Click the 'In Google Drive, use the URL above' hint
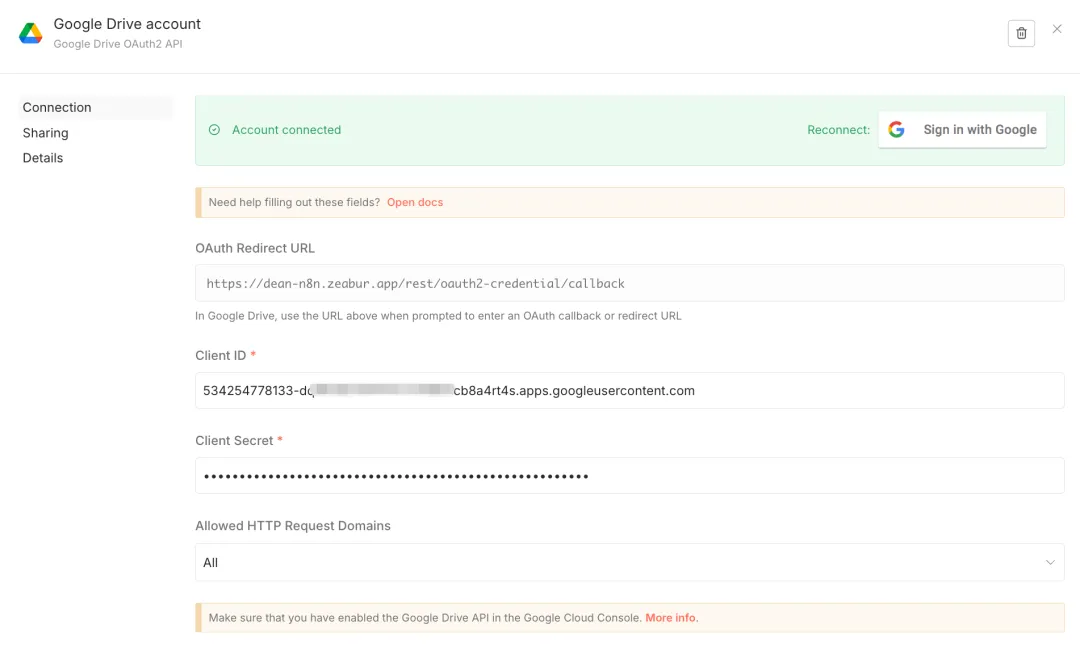1080x663 pixels. (438, 316)
